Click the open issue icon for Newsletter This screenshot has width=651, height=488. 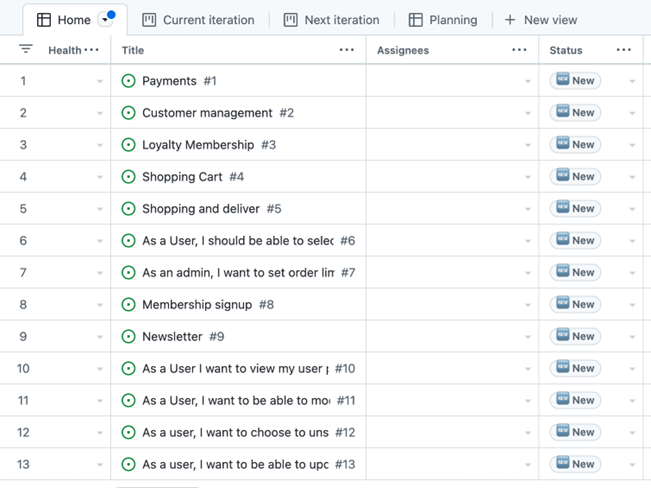tap(128, 336)
